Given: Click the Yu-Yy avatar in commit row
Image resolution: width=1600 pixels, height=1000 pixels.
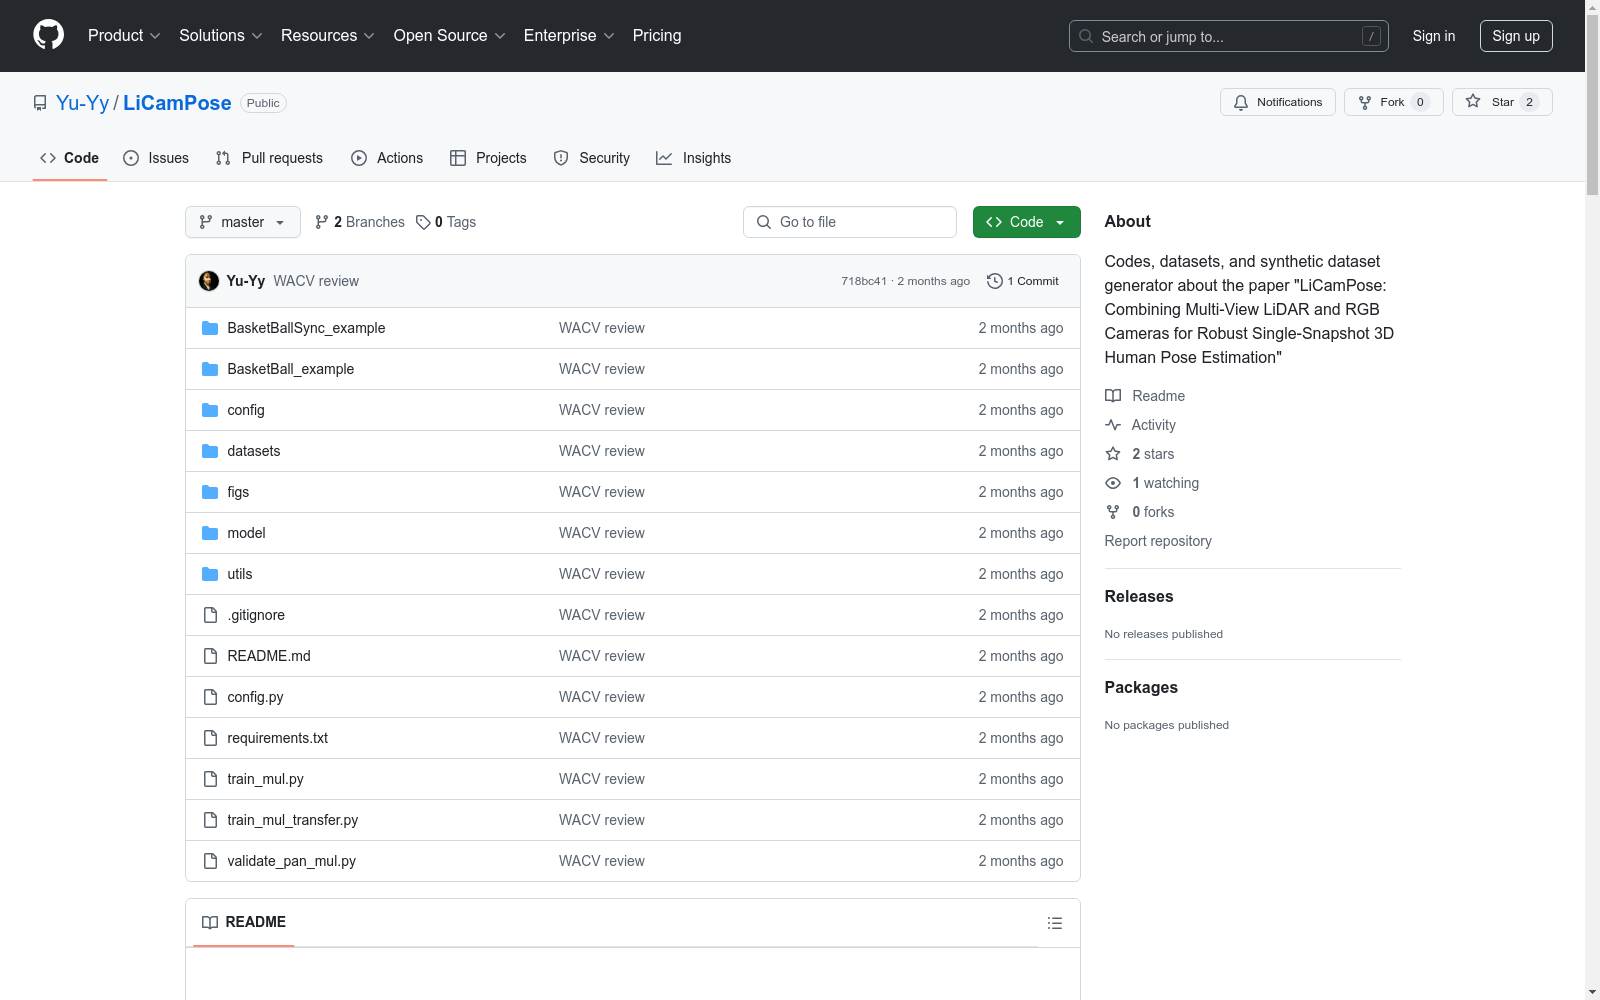Looking at the screenshot, I should click(209, 281).
